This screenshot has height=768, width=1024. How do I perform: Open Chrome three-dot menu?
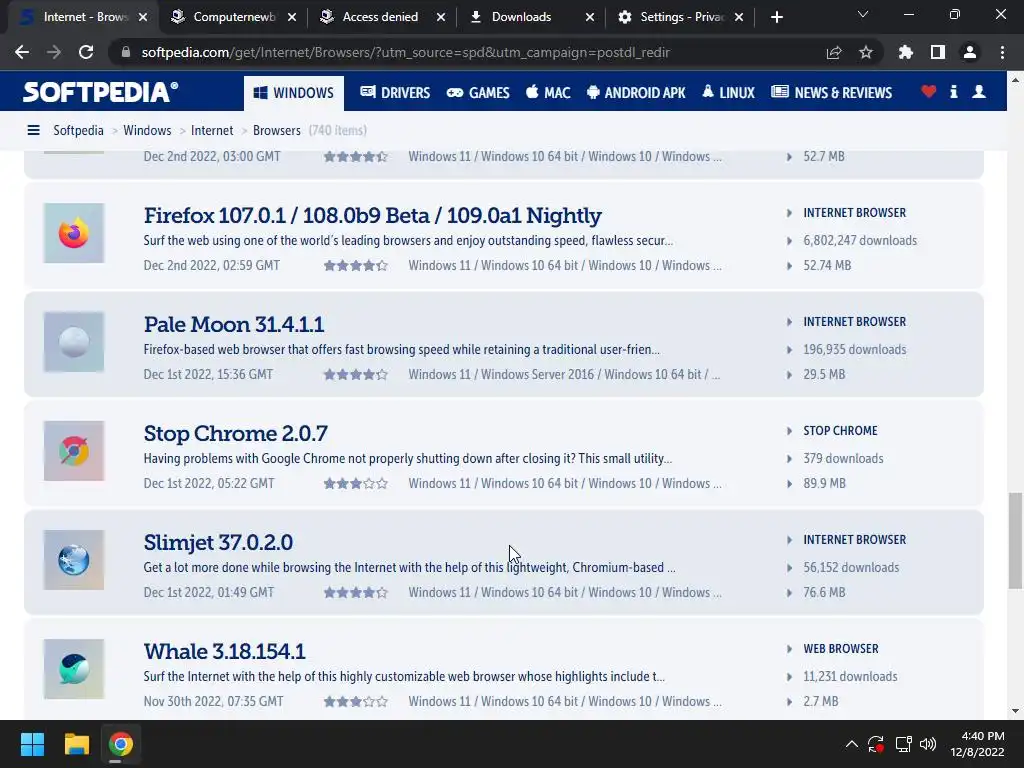click(1002, 52)
